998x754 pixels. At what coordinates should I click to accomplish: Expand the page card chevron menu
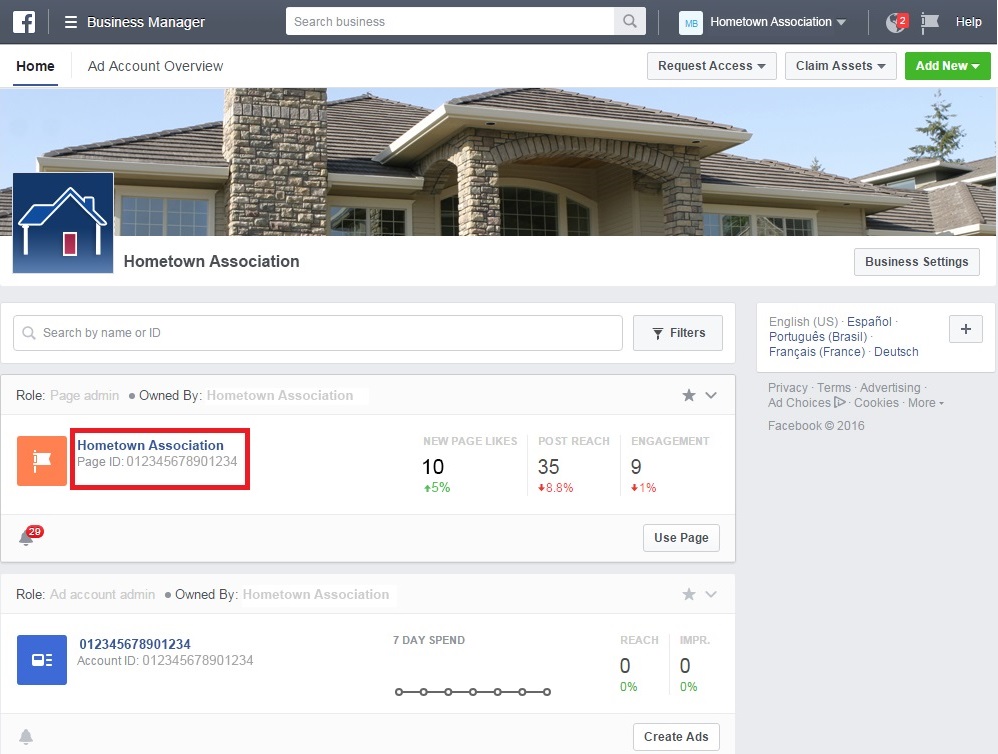tap(711, 395)
